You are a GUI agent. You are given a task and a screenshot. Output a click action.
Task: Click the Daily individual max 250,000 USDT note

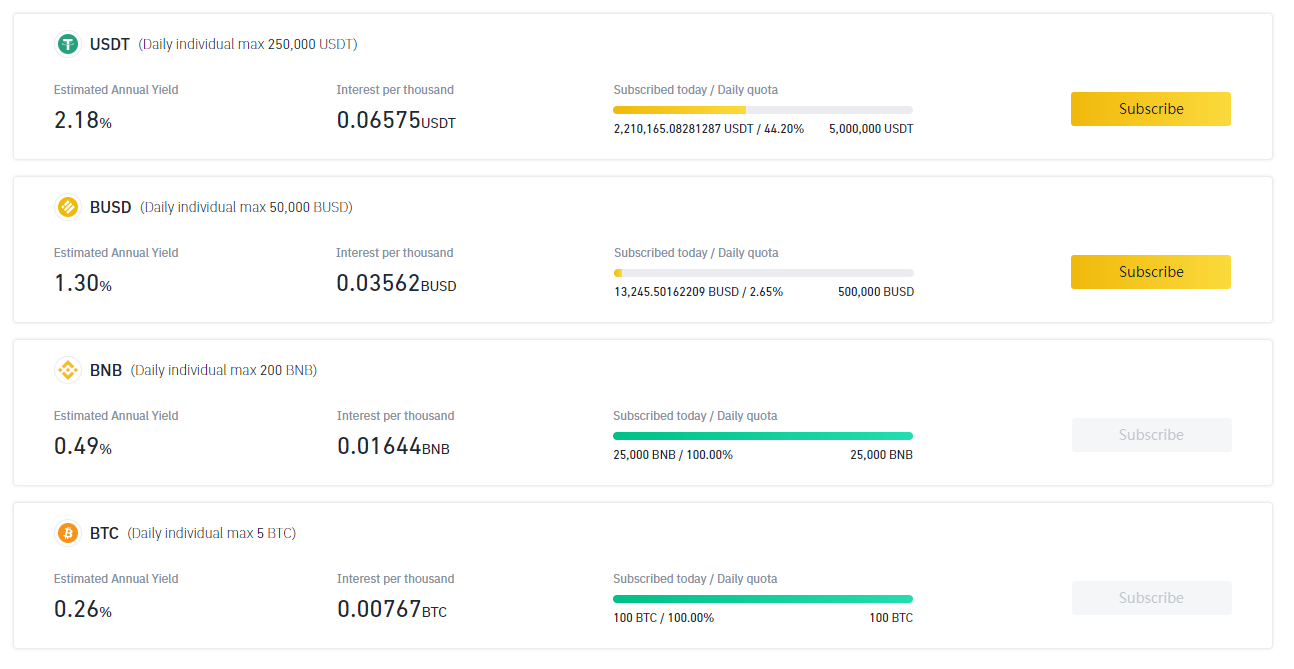[x=248, y=44]
